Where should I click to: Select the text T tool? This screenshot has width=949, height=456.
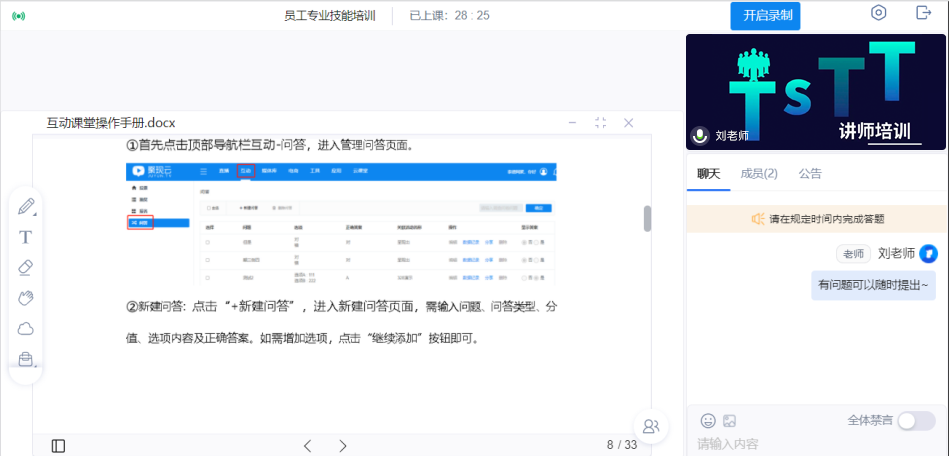pos(26,237)
